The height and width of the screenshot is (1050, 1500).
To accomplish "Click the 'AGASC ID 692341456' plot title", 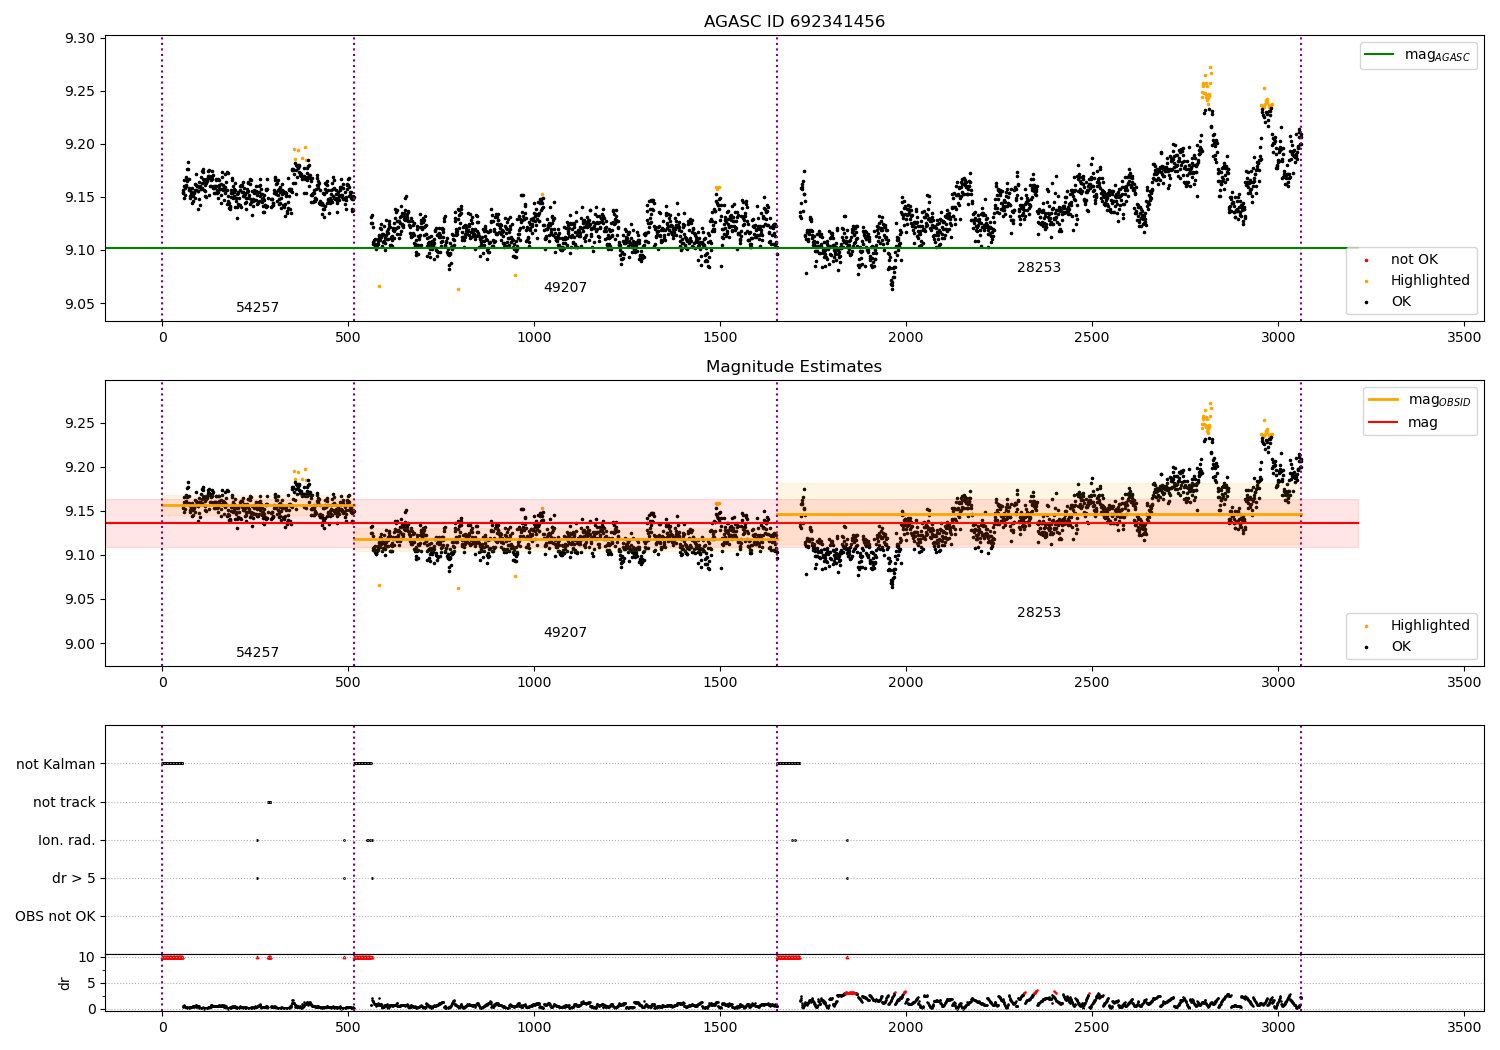I will click(794, 22).
